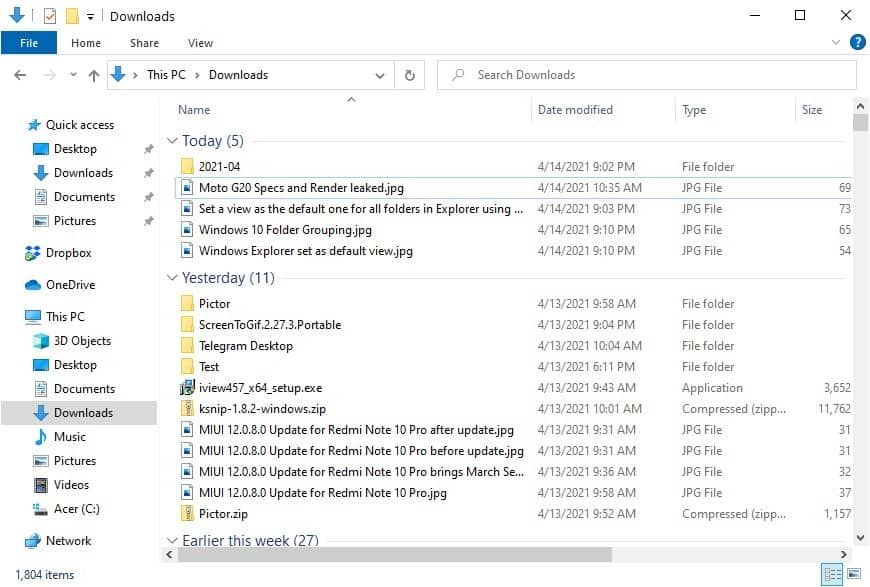Expand the ribbon with the chevron
This screenshot has height=587, width=870.
pyautogui.click(x=836, y=42)
